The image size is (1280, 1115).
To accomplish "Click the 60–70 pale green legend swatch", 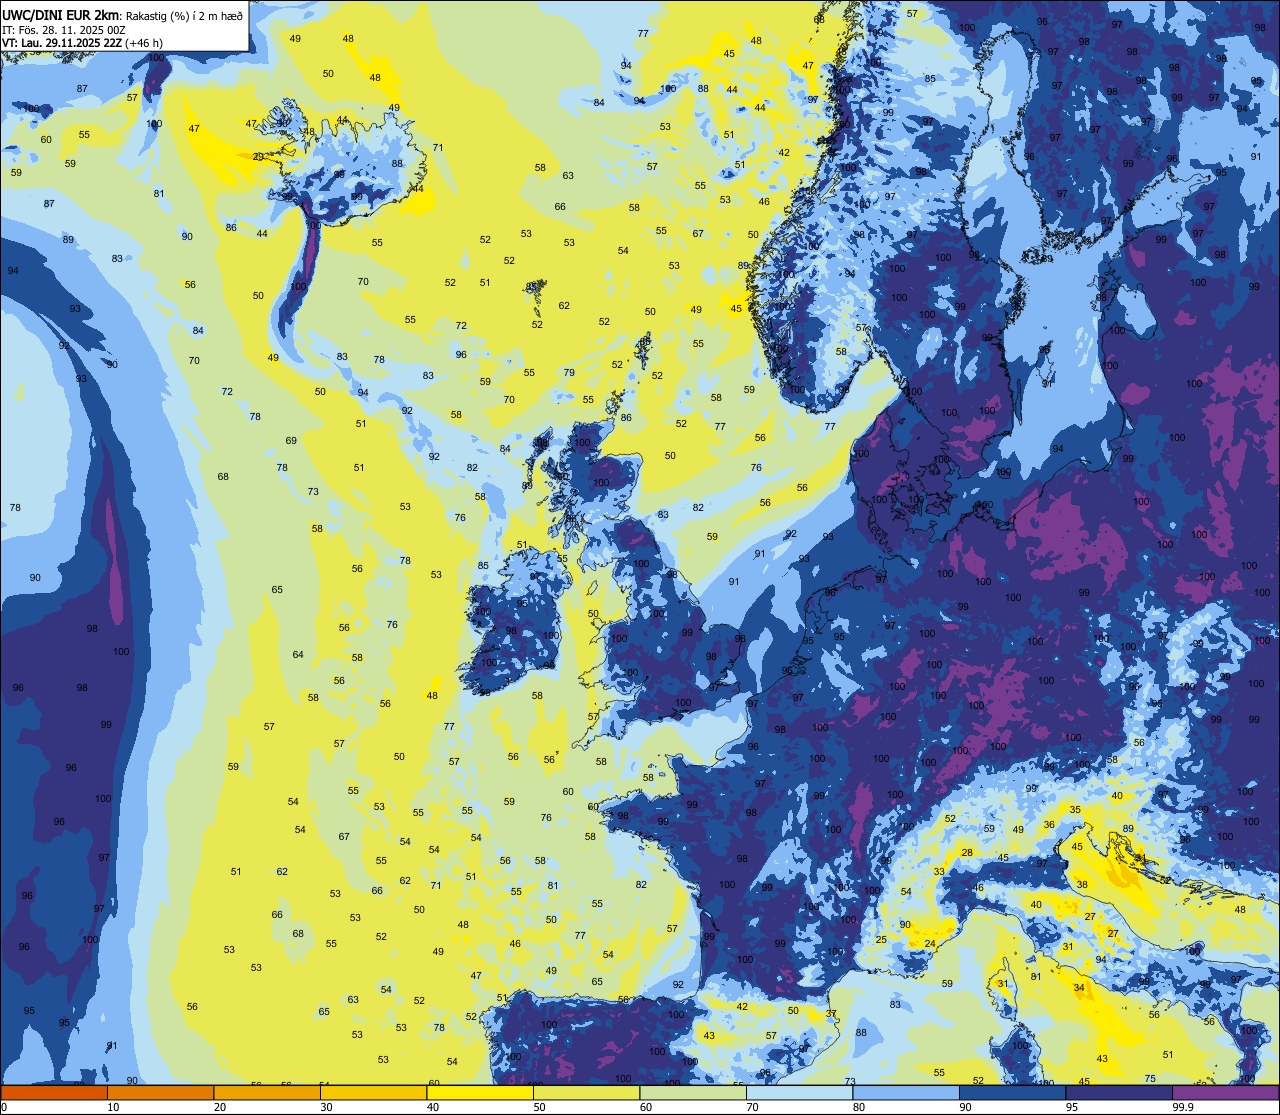I will [x=693, y=1092].
